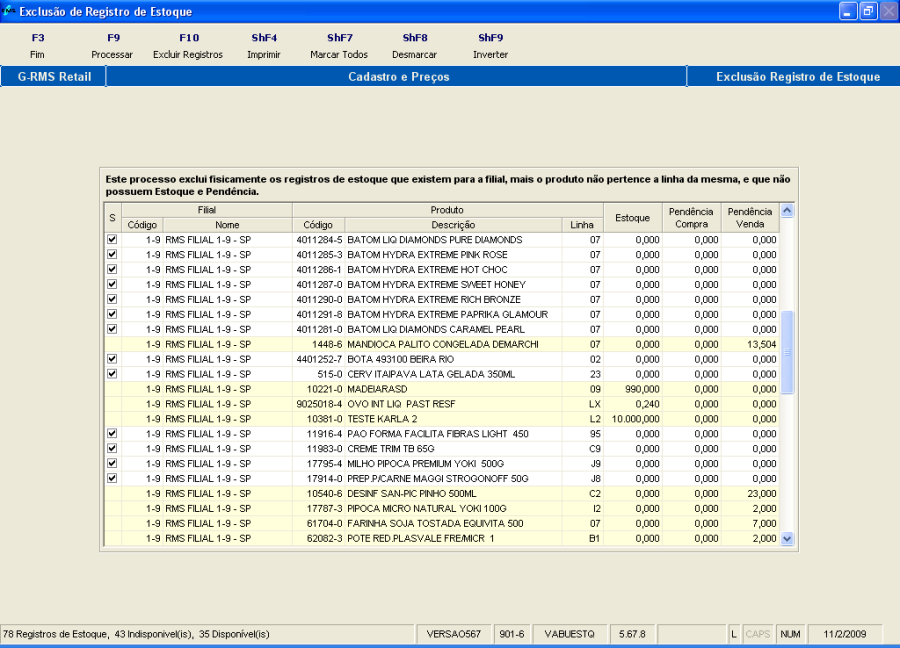Click the F3 Fim toolbar button
This screenshot has width=900, height=648.
[37, 46]
